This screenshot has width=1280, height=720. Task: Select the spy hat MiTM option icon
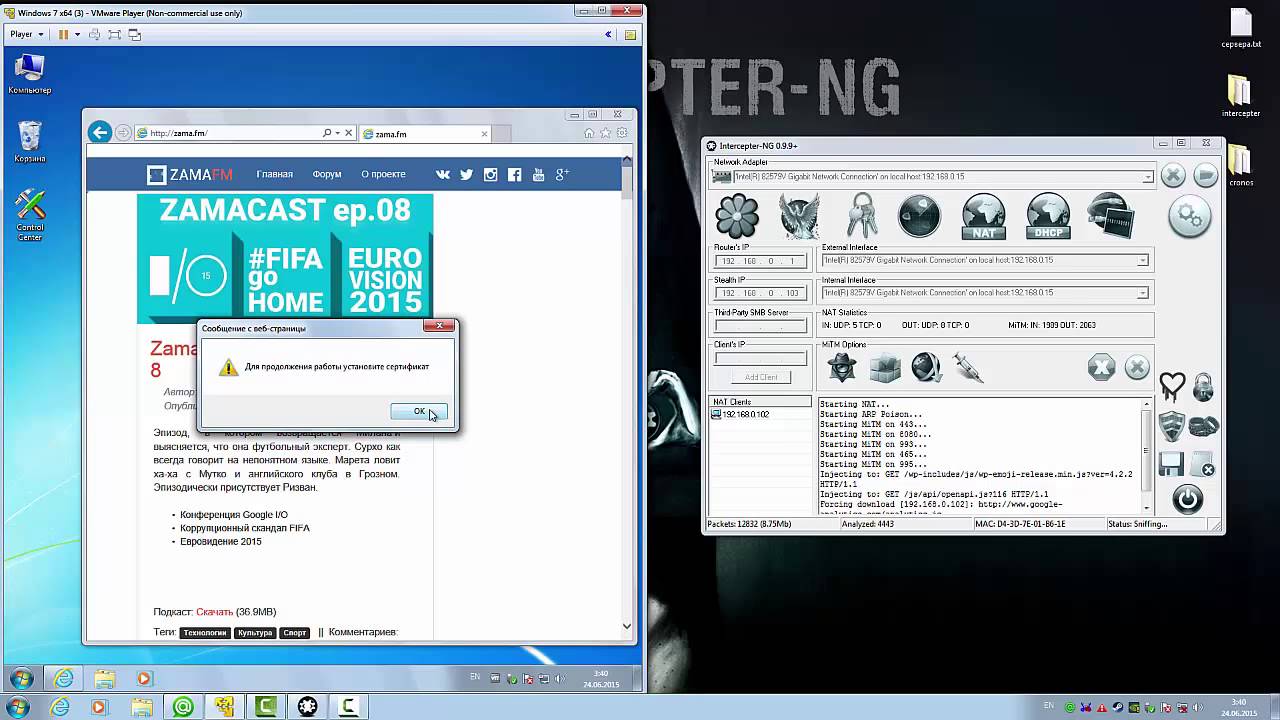tap(842, 367)
